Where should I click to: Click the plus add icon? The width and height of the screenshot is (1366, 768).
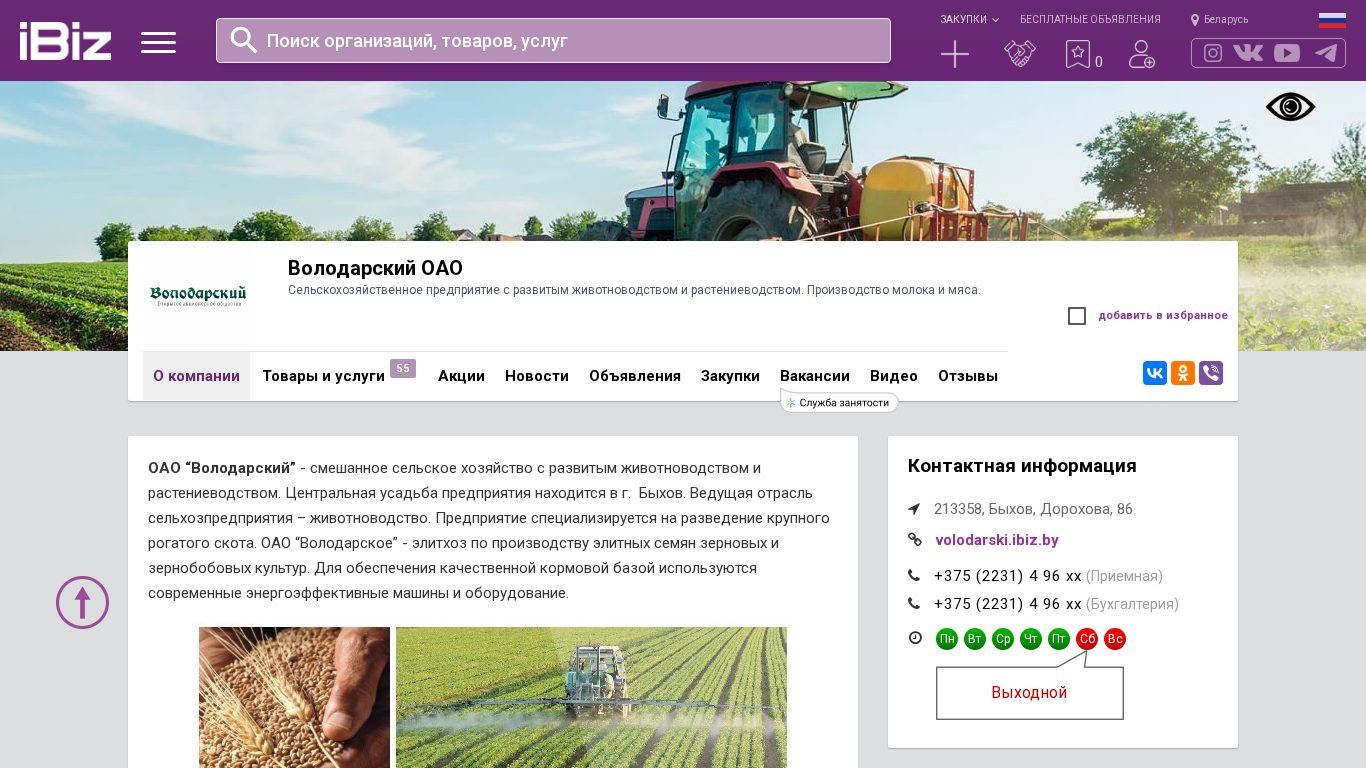click(x=955, y=54)
